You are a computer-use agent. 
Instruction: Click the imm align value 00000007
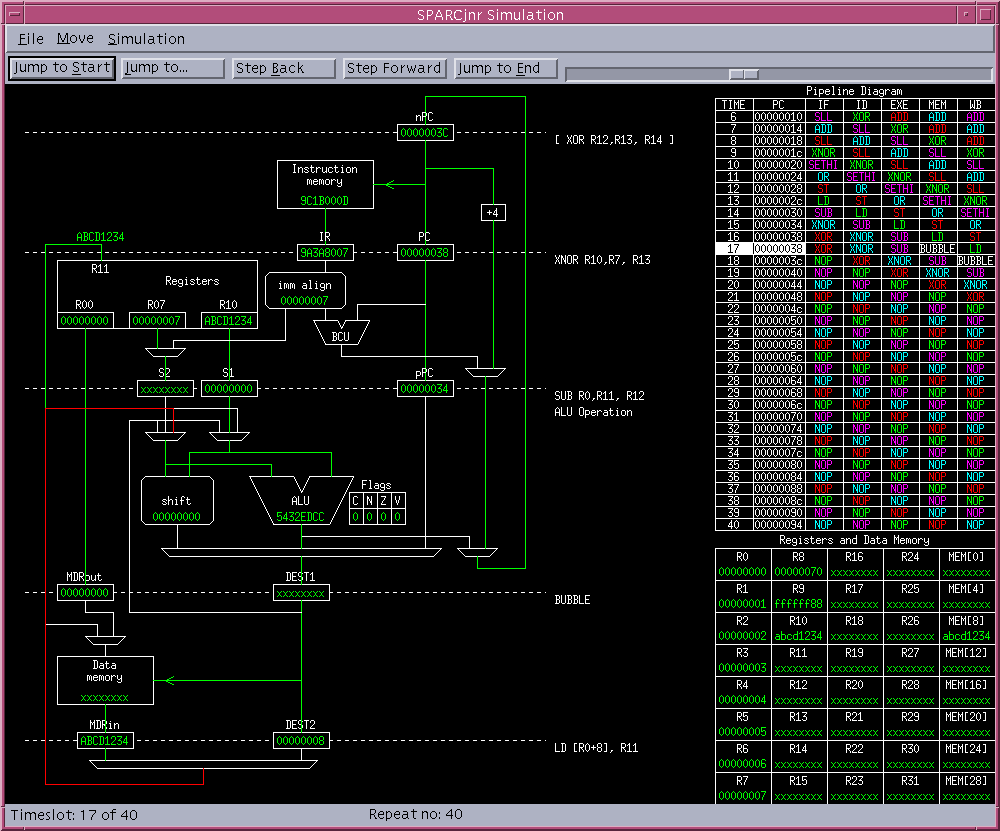(305, 300)
